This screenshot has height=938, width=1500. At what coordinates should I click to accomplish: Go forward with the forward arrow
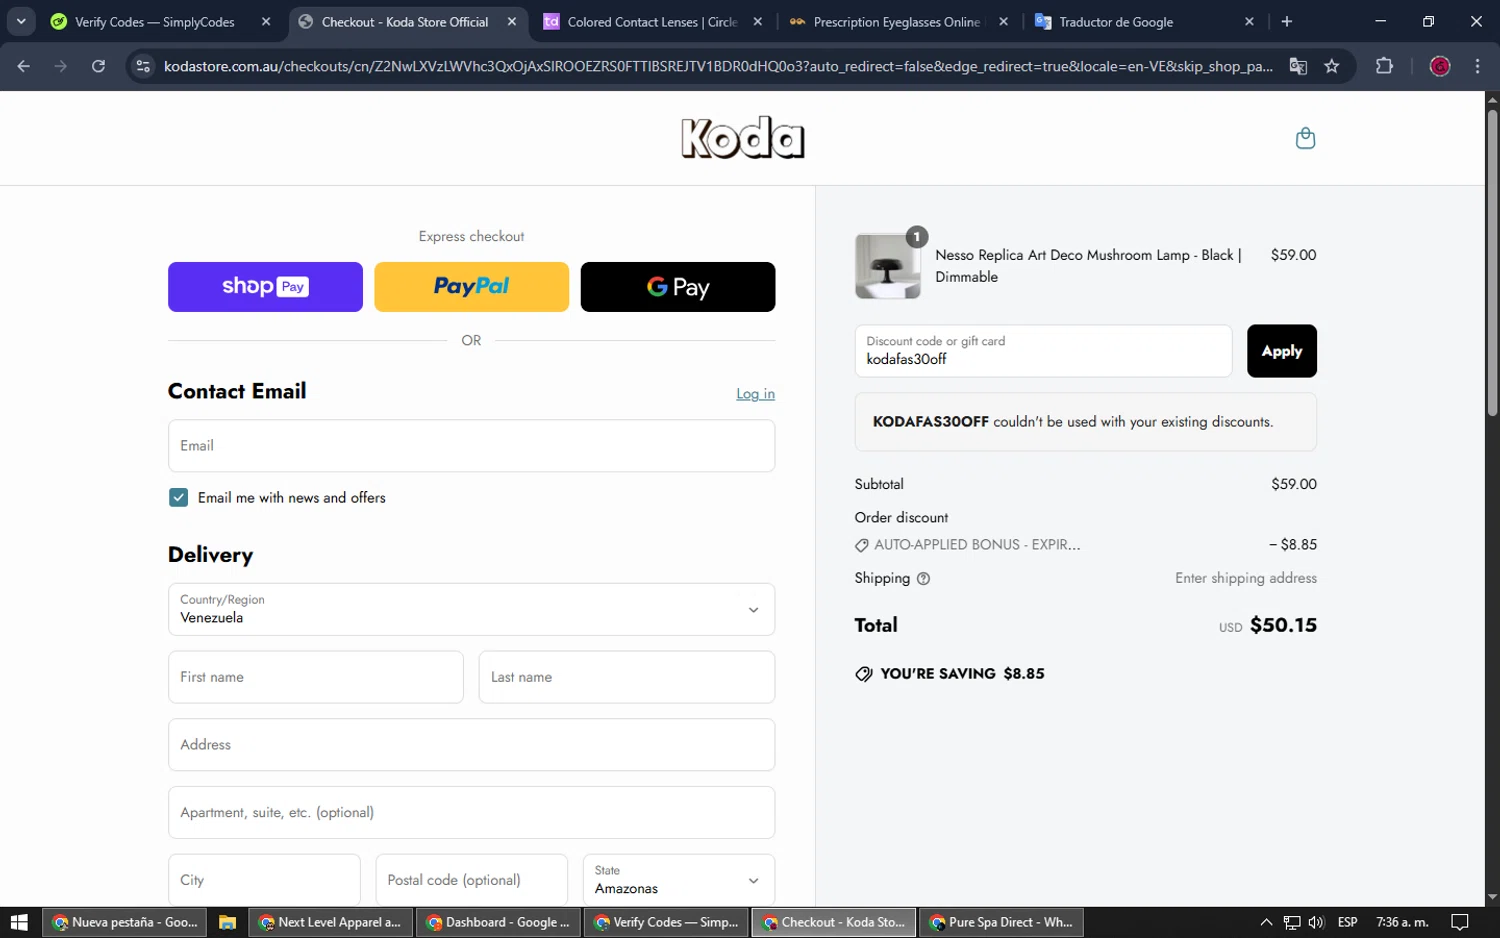(x=61, y=66)
